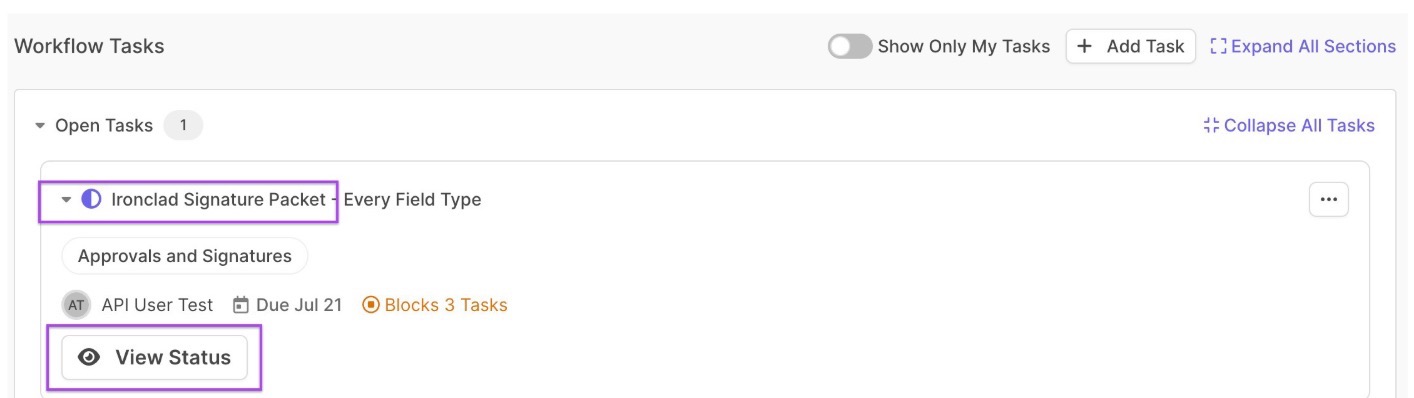Click the collapse arrows icon beside Collapse All Tasks
Viewport: 1414px width, 398px height.
tap(1211, 125)
